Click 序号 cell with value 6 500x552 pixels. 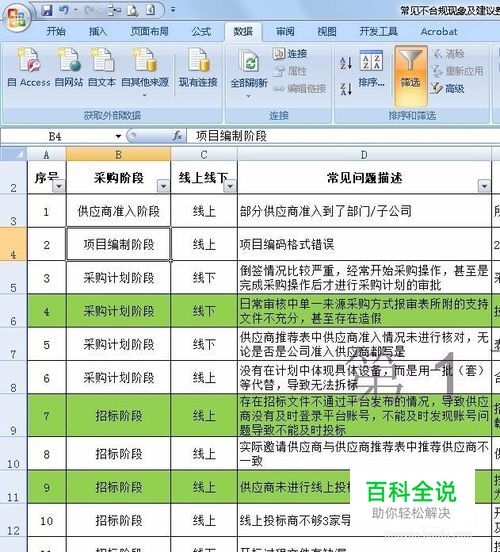tap(46, 378)
